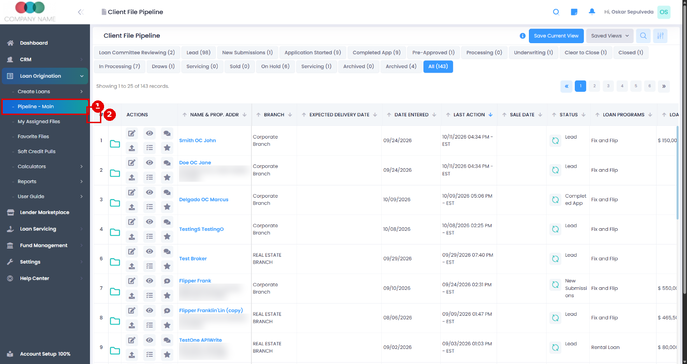687x364 pixels.
Task: Select the All (143) tab
Action: tap(438, 67)
